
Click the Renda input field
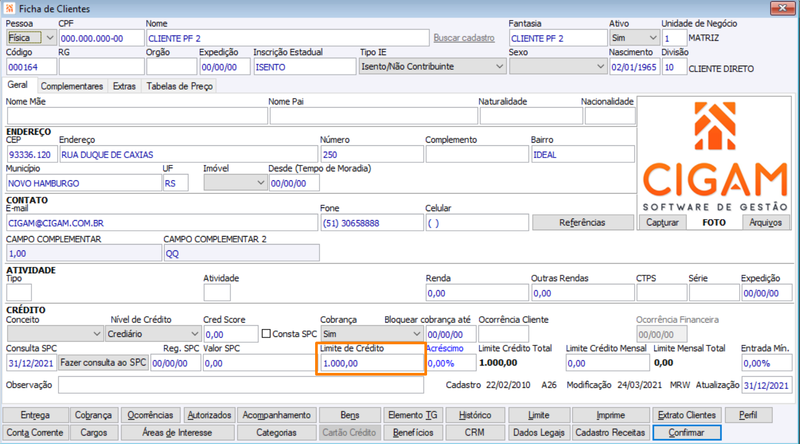[x=477, y=293]
